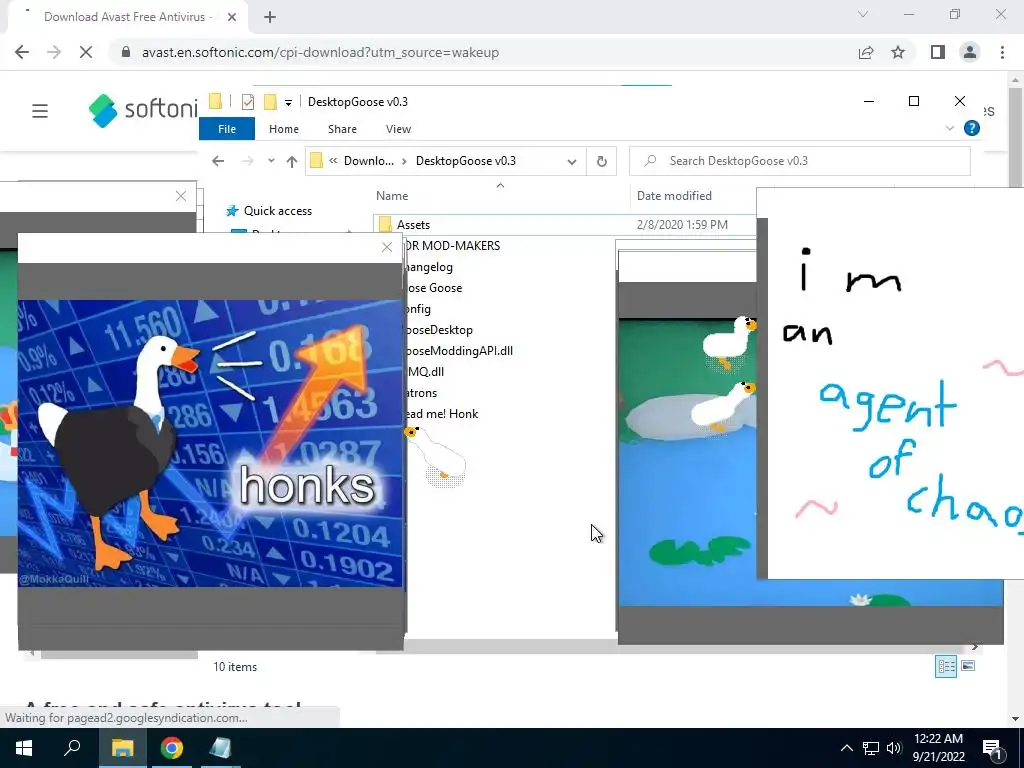Select GooseDesktop application
This screenshot has width=1024, height=768.
click(x=438, y=330)
